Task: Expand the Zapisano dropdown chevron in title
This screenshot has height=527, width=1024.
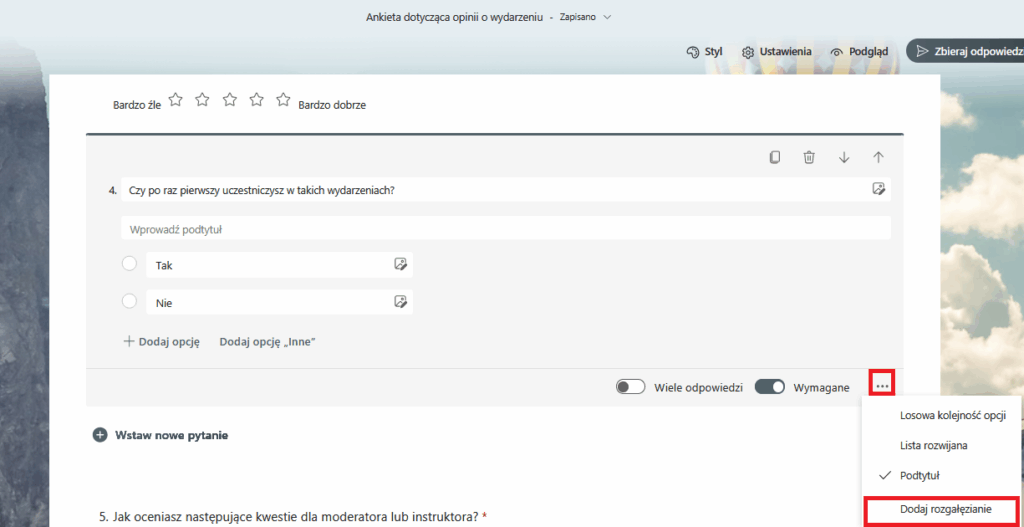Action: [607, 17]
